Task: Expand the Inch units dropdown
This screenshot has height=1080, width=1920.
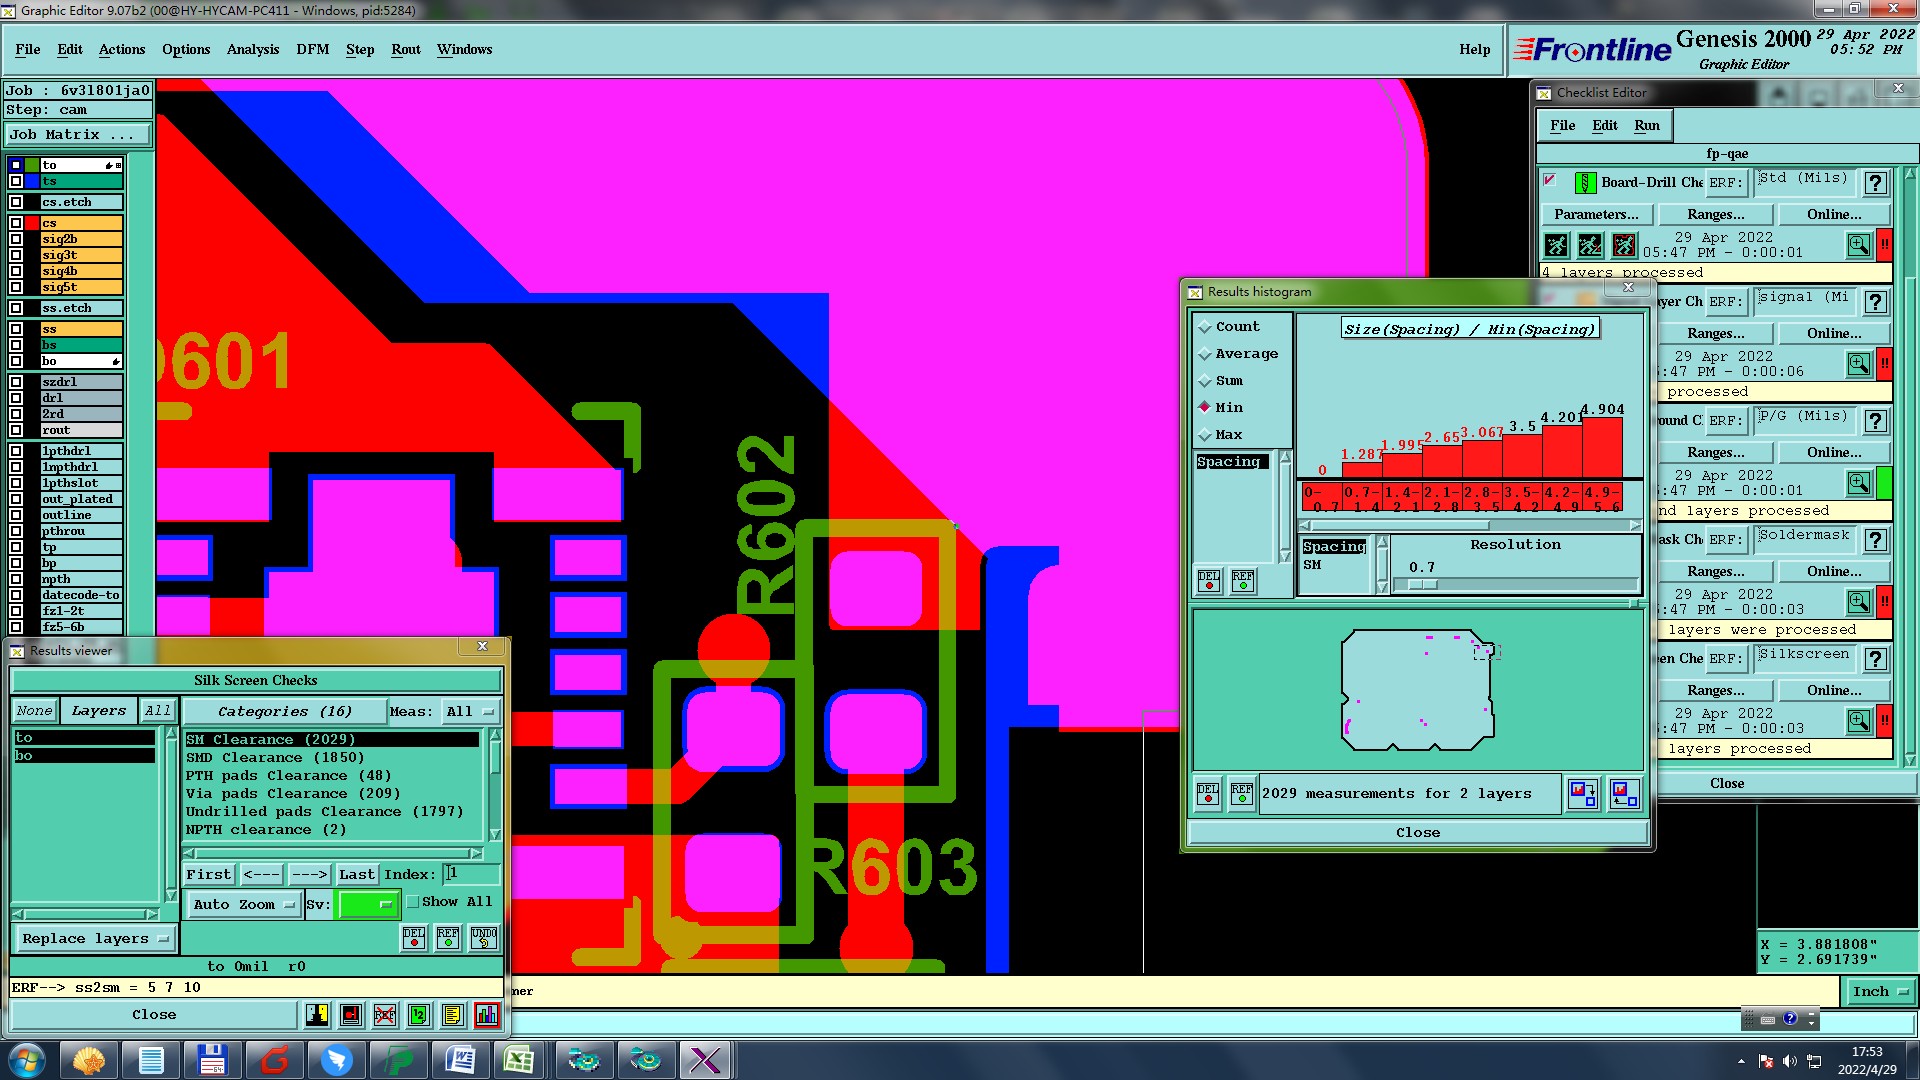Action: tap(1880, 992)
